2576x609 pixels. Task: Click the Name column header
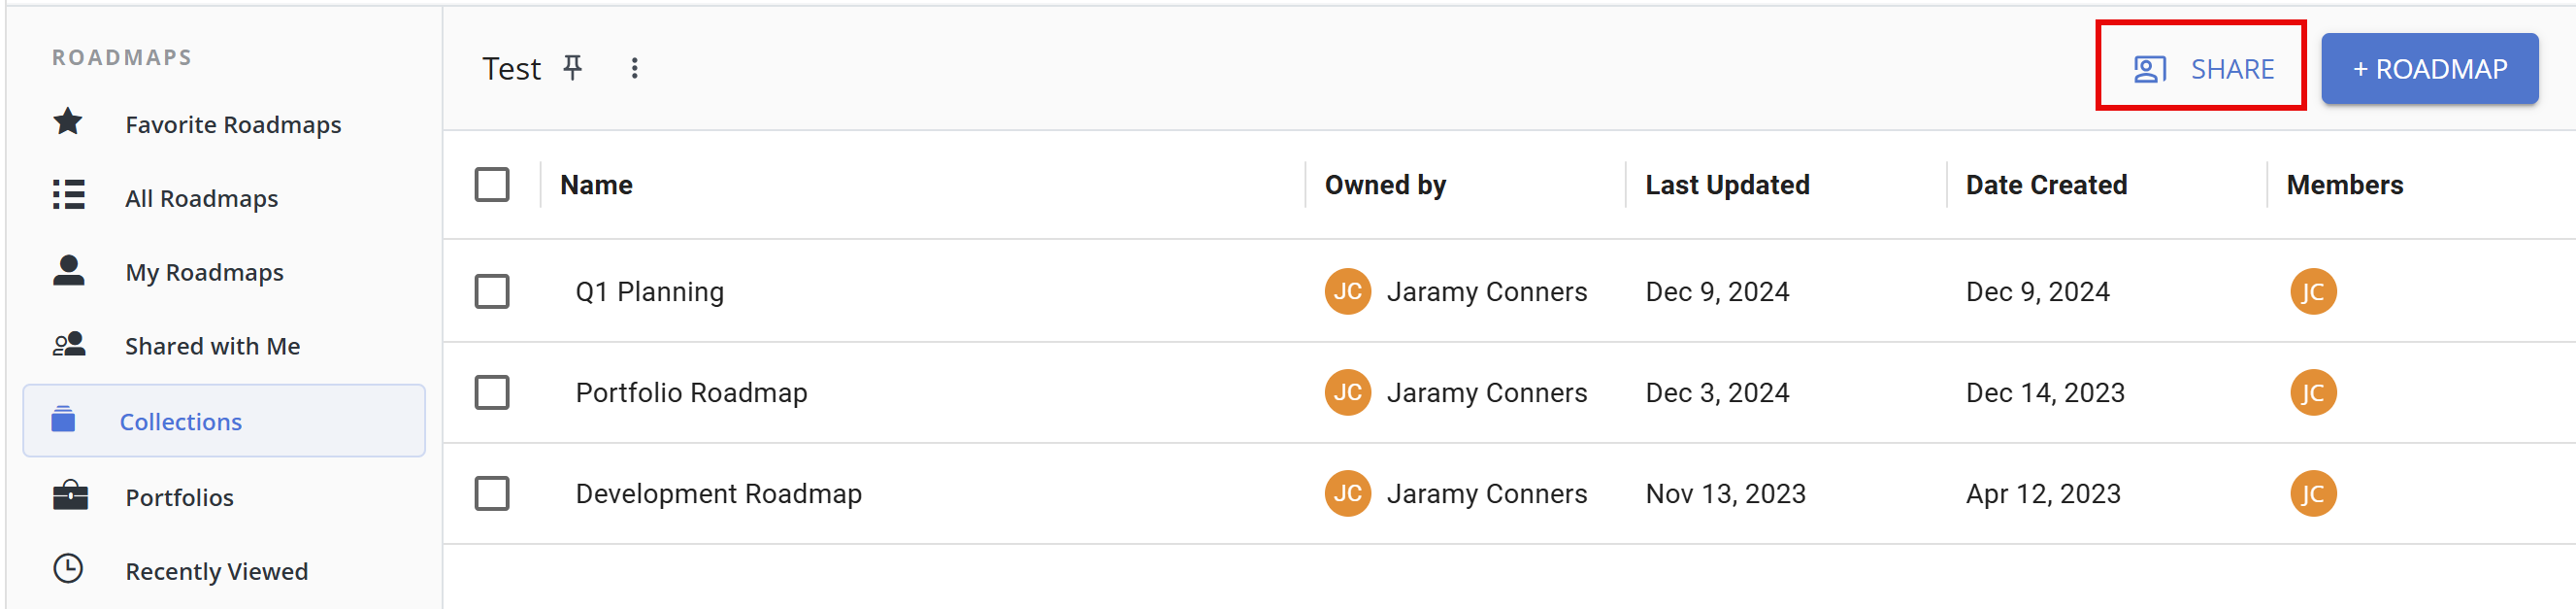596,185
